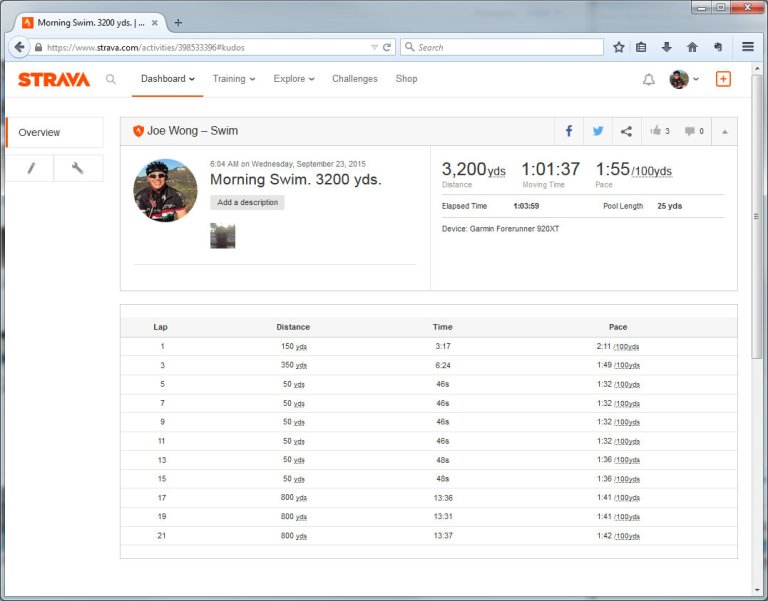The height and width of the screenshot is (601, 768).
Task: Click the orange plus upload icon
Action: 723,79
